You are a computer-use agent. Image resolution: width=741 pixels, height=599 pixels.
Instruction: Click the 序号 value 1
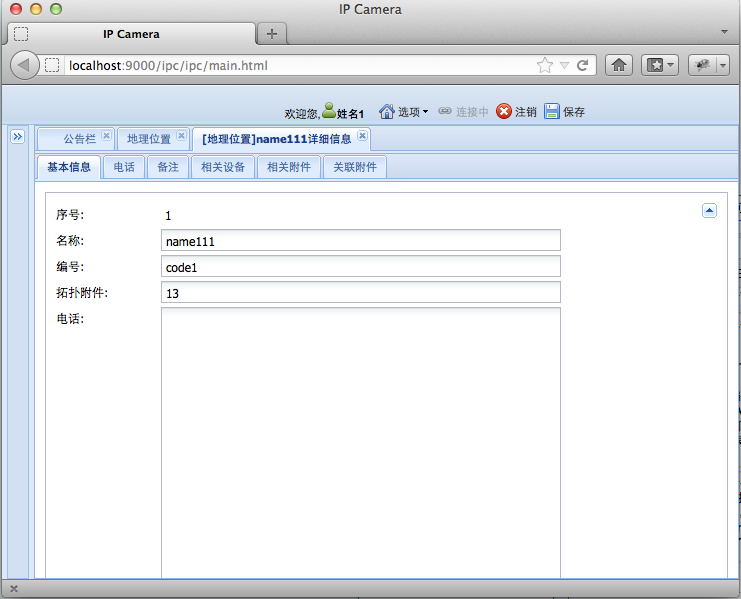pyautogui.click(x=168, y=216)
